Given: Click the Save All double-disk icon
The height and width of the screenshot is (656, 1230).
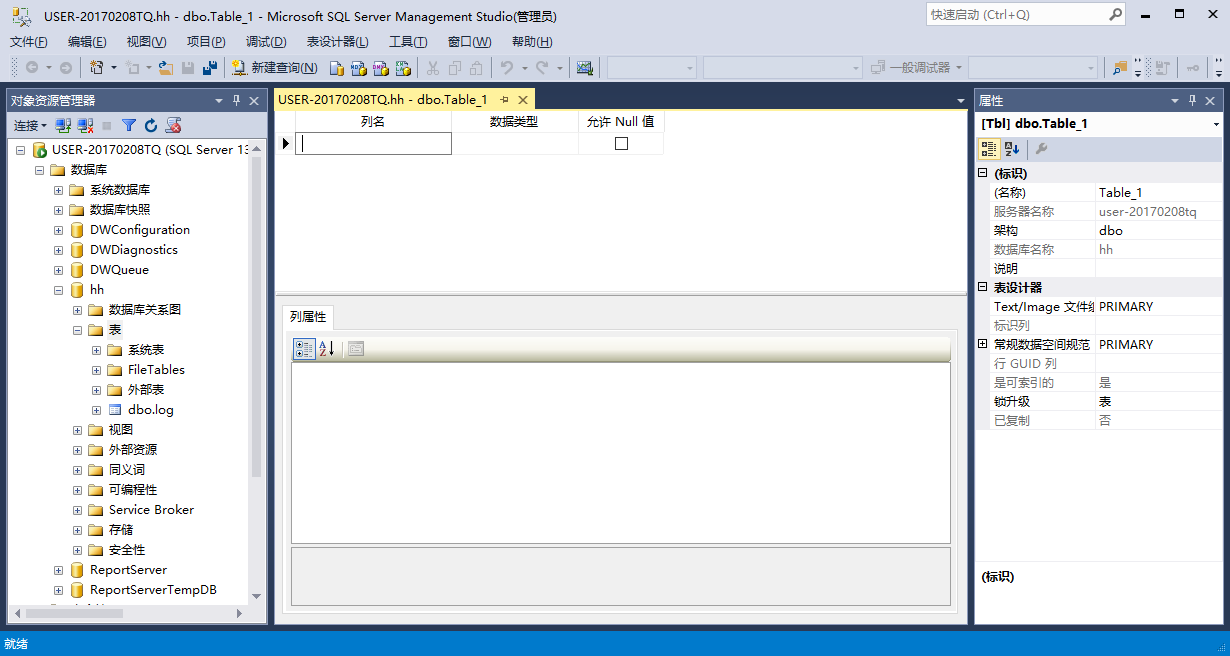Looking at the screenshot, I should tap(210, 68).
